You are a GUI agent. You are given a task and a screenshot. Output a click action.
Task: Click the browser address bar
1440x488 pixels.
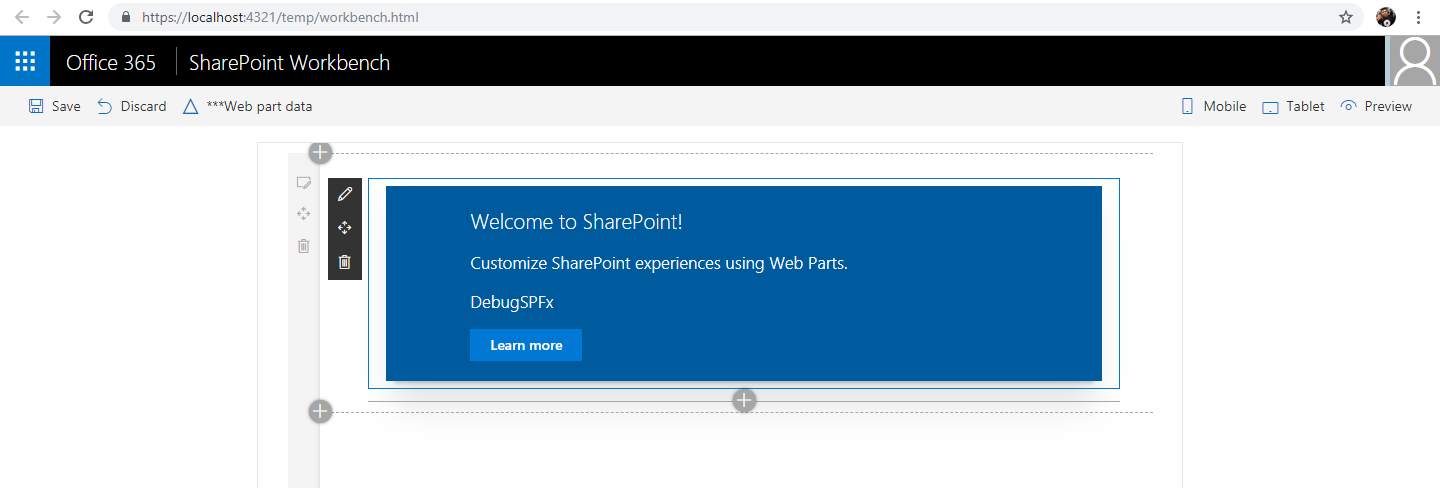700,17
